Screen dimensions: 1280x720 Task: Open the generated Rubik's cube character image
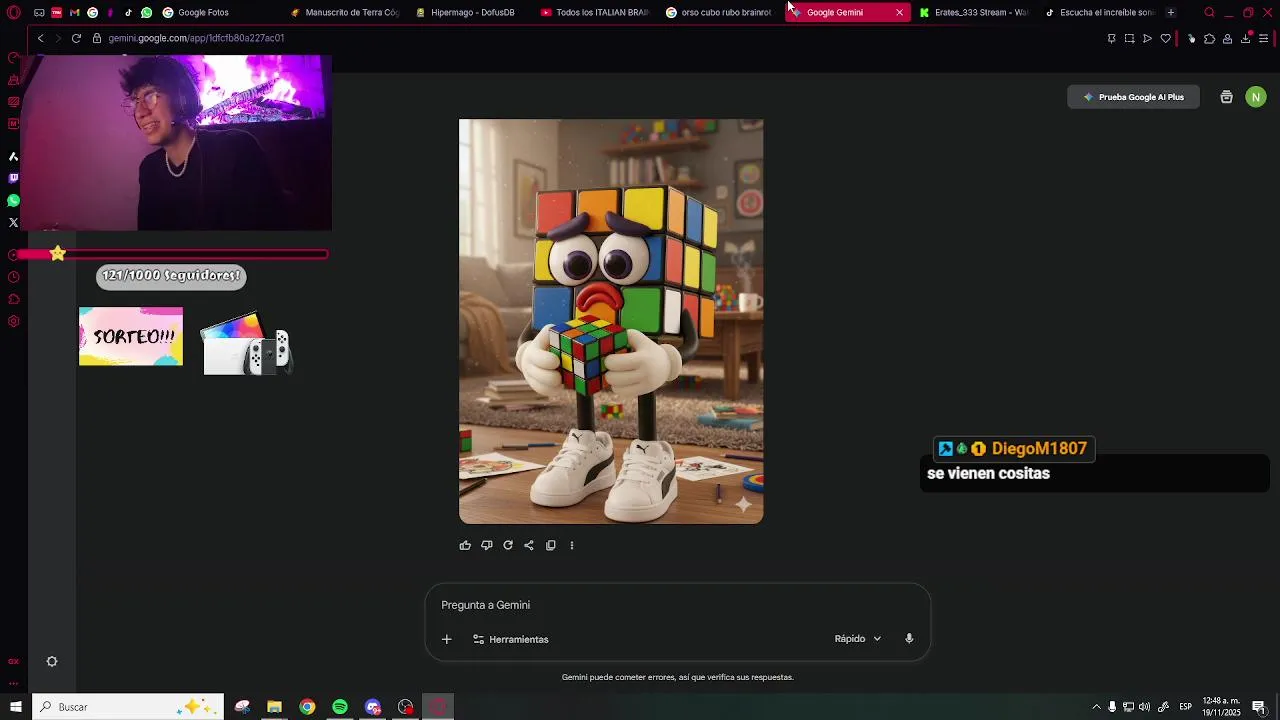coord(611,321)
